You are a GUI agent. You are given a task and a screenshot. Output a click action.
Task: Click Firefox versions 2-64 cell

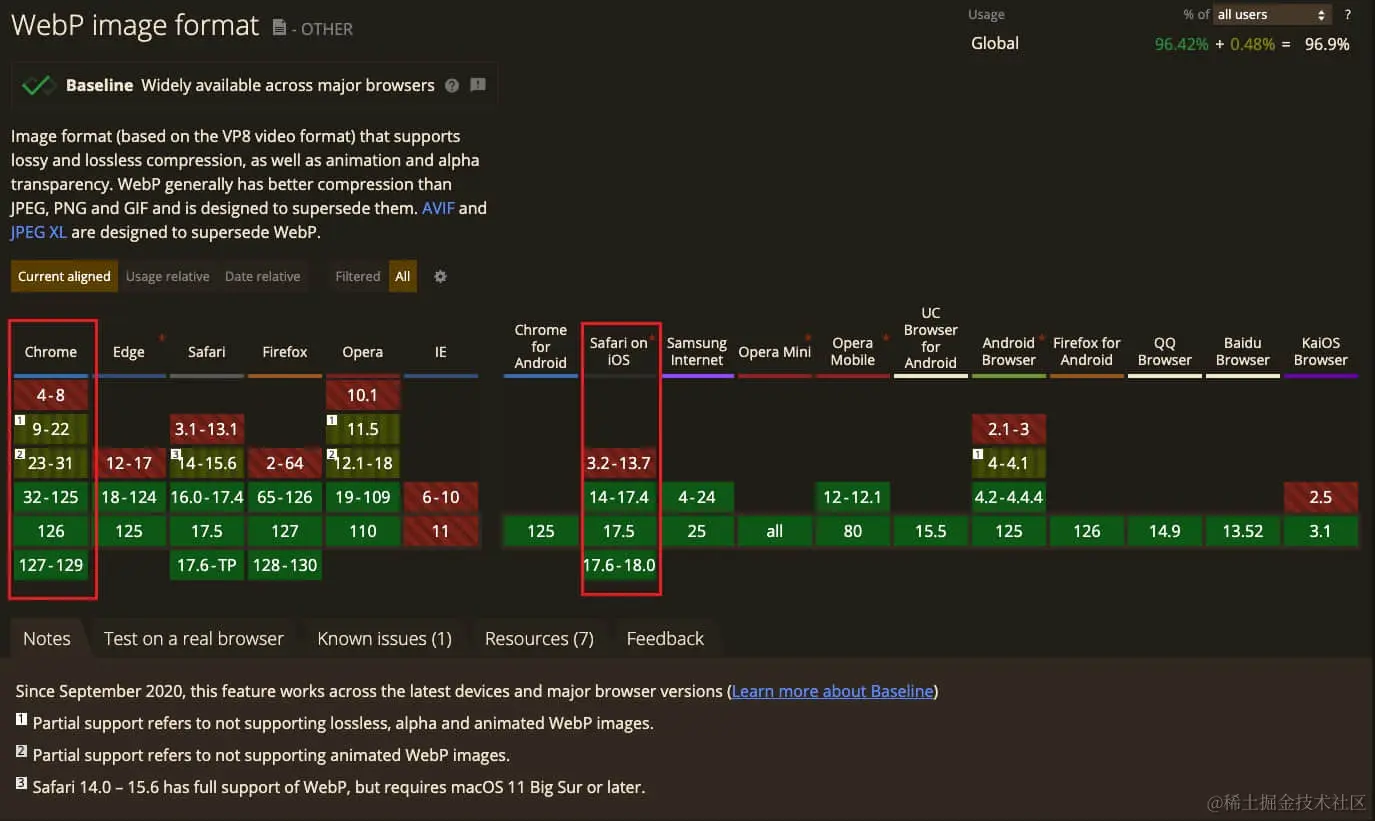click(x=285, y=463)
